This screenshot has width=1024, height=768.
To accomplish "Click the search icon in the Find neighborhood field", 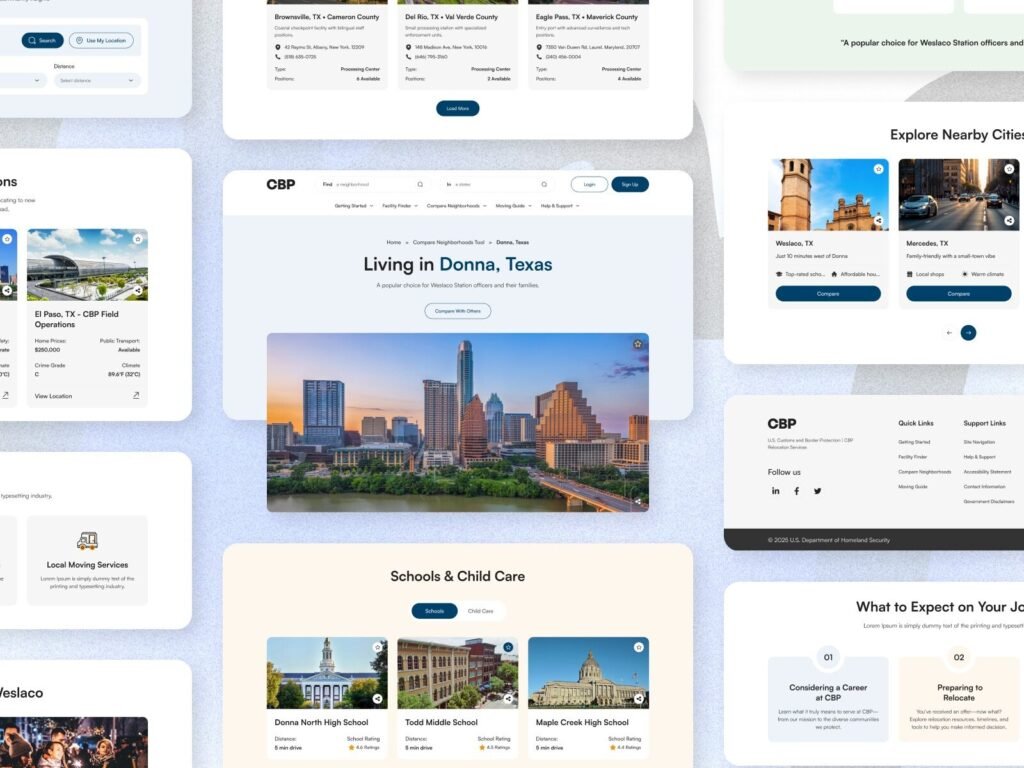I will coord(420,184).
